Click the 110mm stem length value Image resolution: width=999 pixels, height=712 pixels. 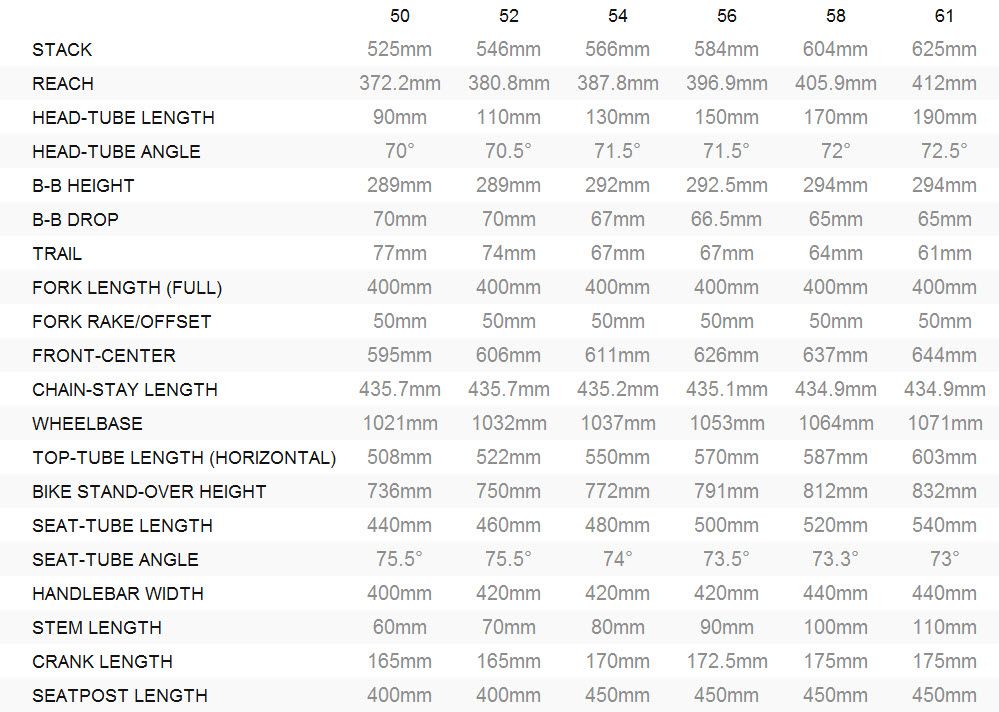(x=944, y=627)
